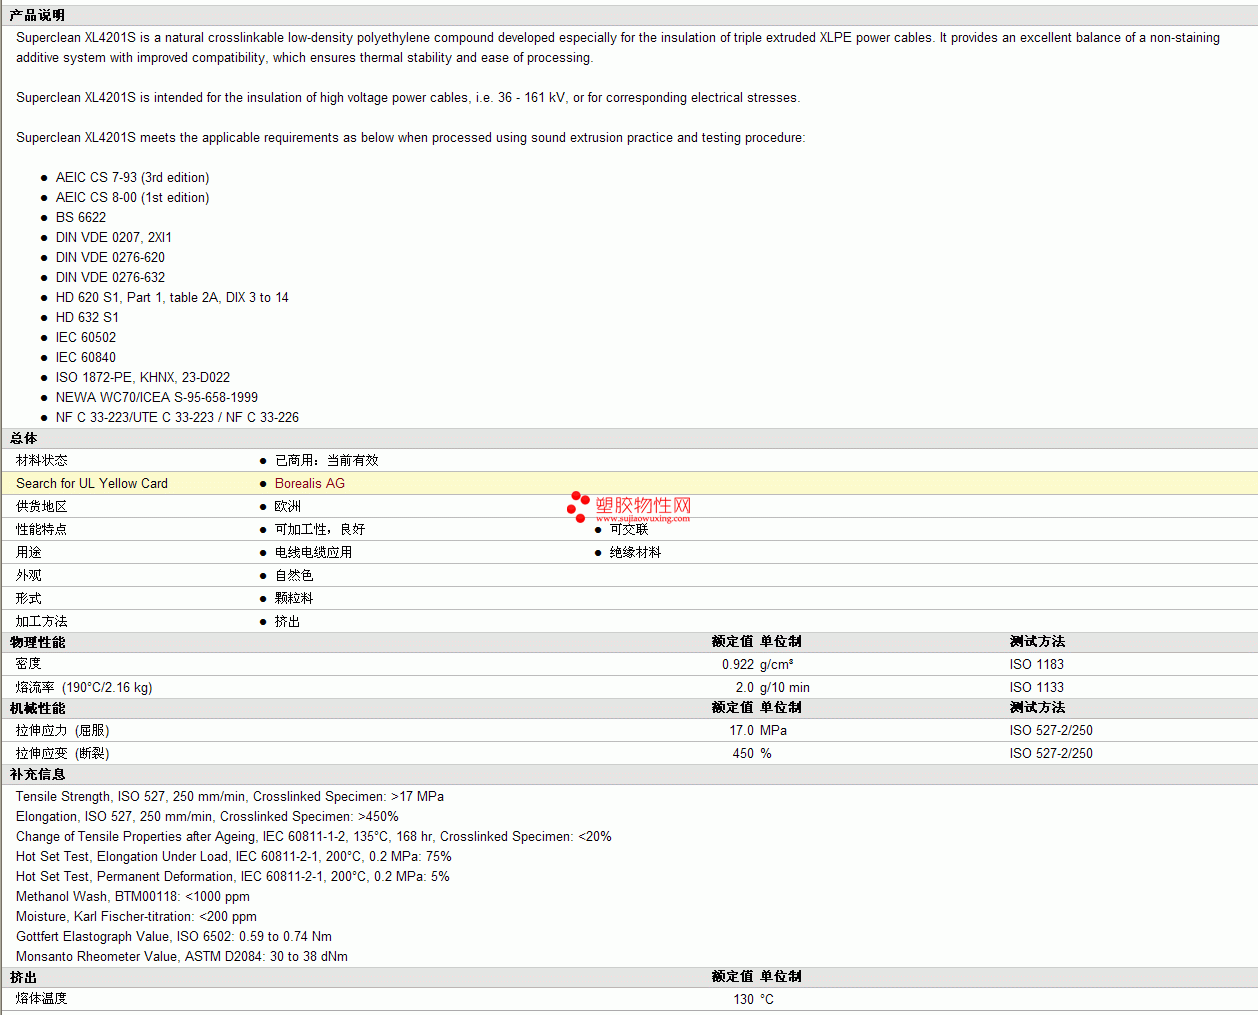Click the Elongation, ISO 527 line
The image size is (1258, 1015).
point(207,816)
